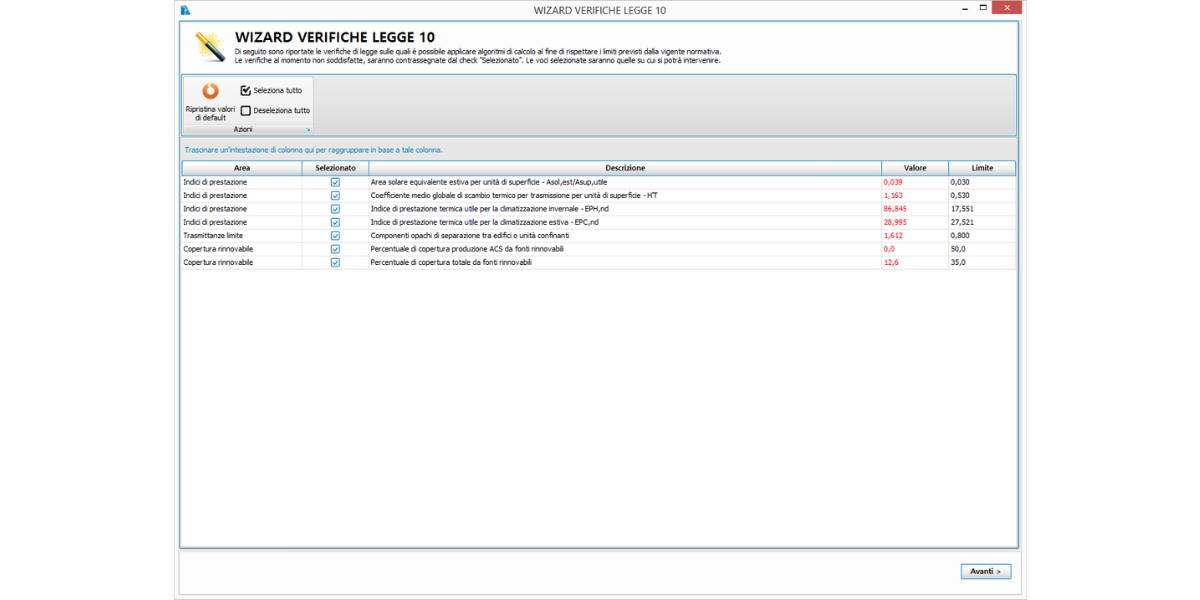Click the Azioni group label
This screenshot has width=1200, height=600.
click(243, 130)
